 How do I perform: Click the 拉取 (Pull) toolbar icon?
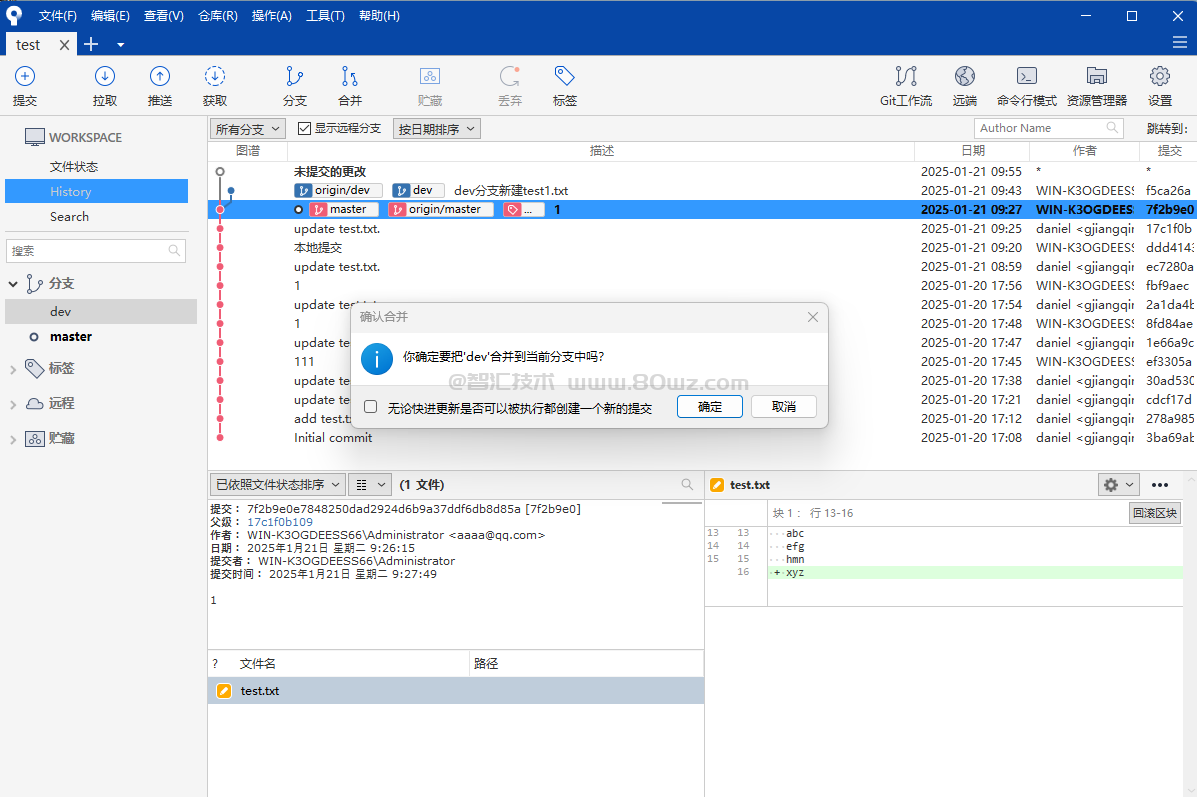click(105, 77)
